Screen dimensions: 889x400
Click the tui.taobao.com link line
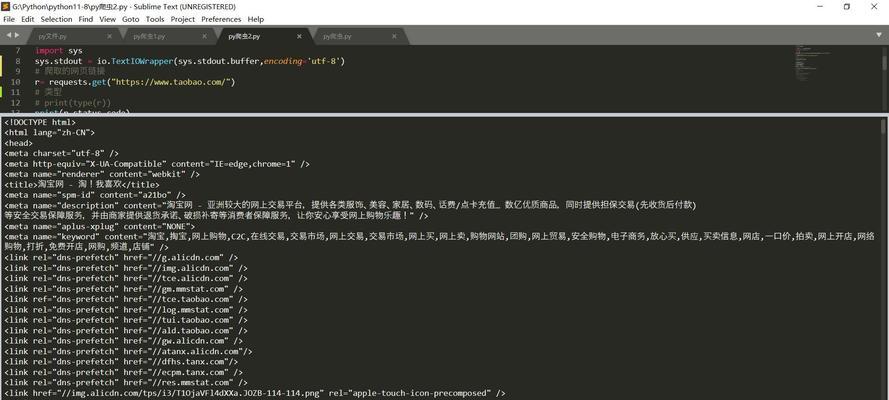[125, 320]
